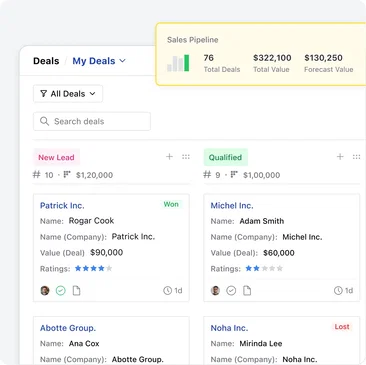
Task: Click the Won badge on Patrick Inc.
Action: point(171,204)
